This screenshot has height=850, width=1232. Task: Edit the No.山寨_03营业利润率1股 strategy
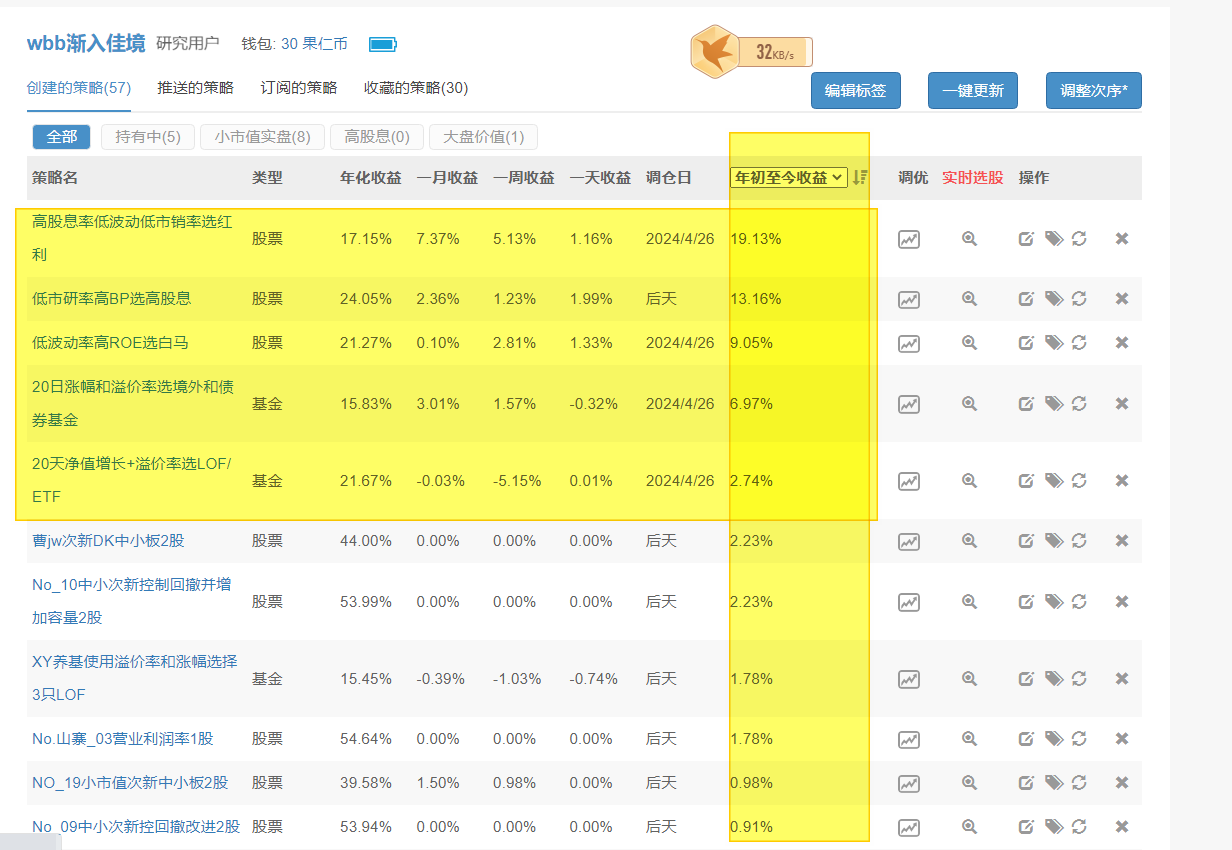coord(1026,739)
